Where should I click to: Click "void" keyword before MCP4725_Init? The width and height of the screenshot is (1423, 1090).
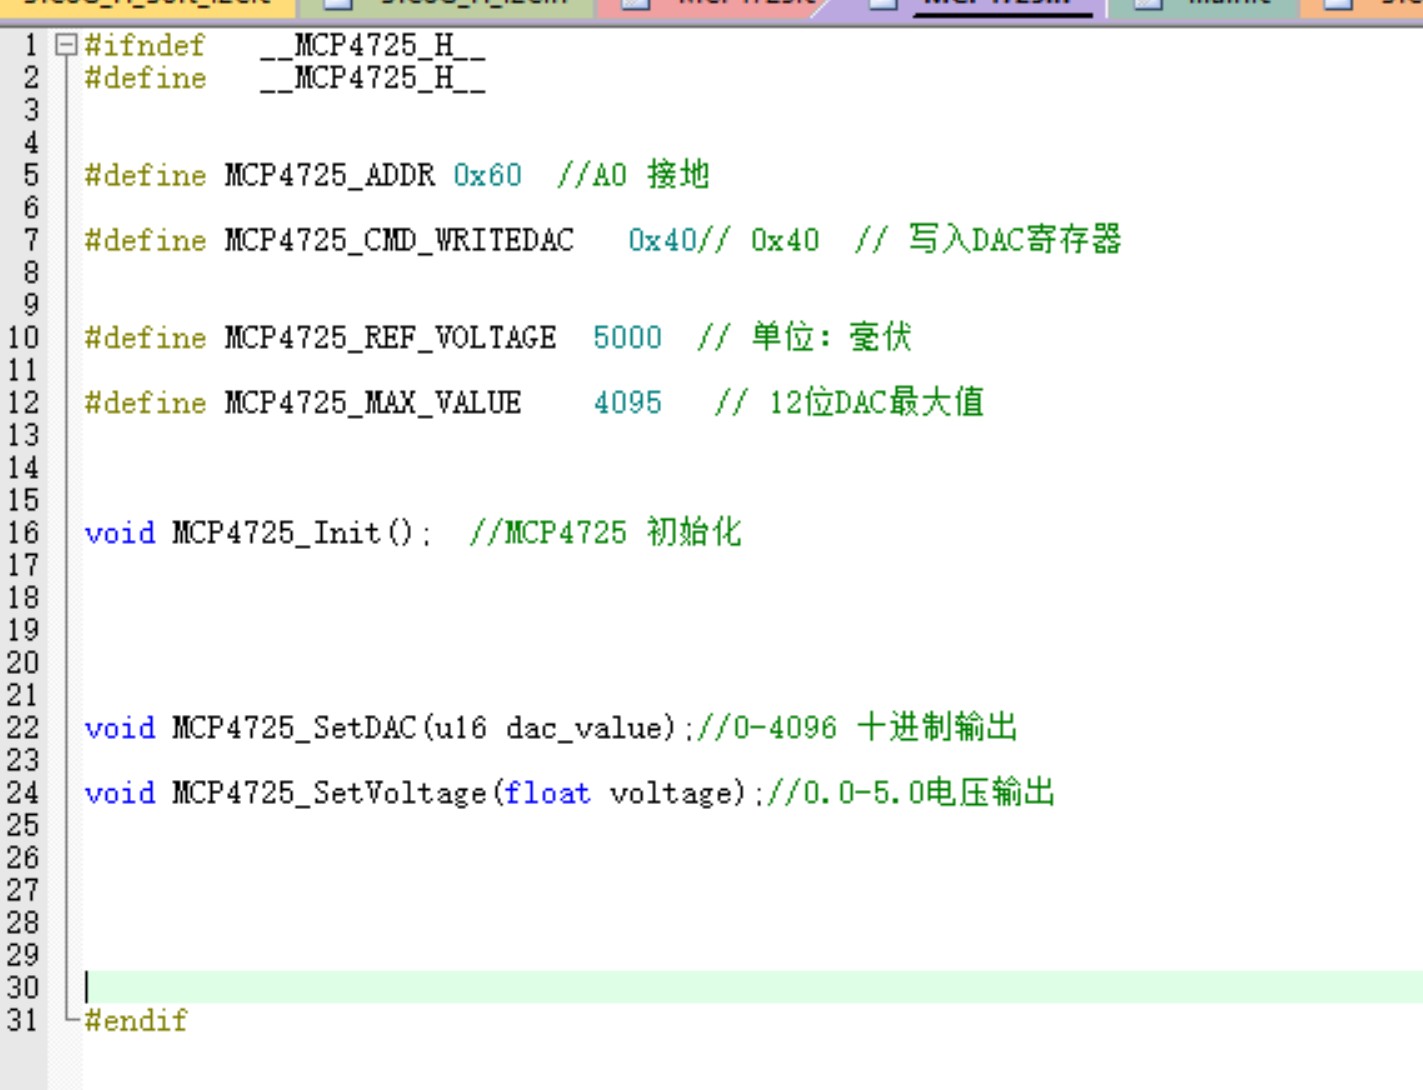(120, 533)
